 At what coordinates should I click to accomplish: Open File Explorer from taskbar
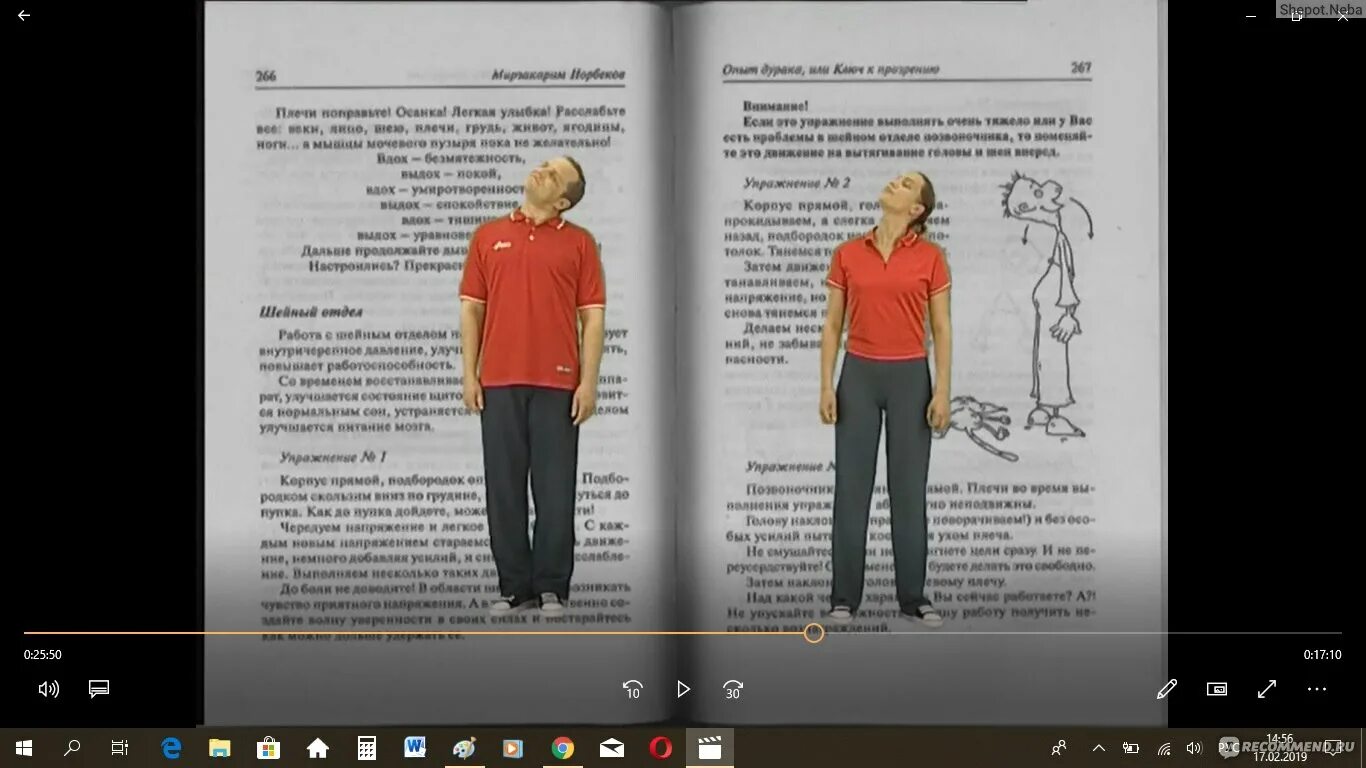tap(219, 748)
